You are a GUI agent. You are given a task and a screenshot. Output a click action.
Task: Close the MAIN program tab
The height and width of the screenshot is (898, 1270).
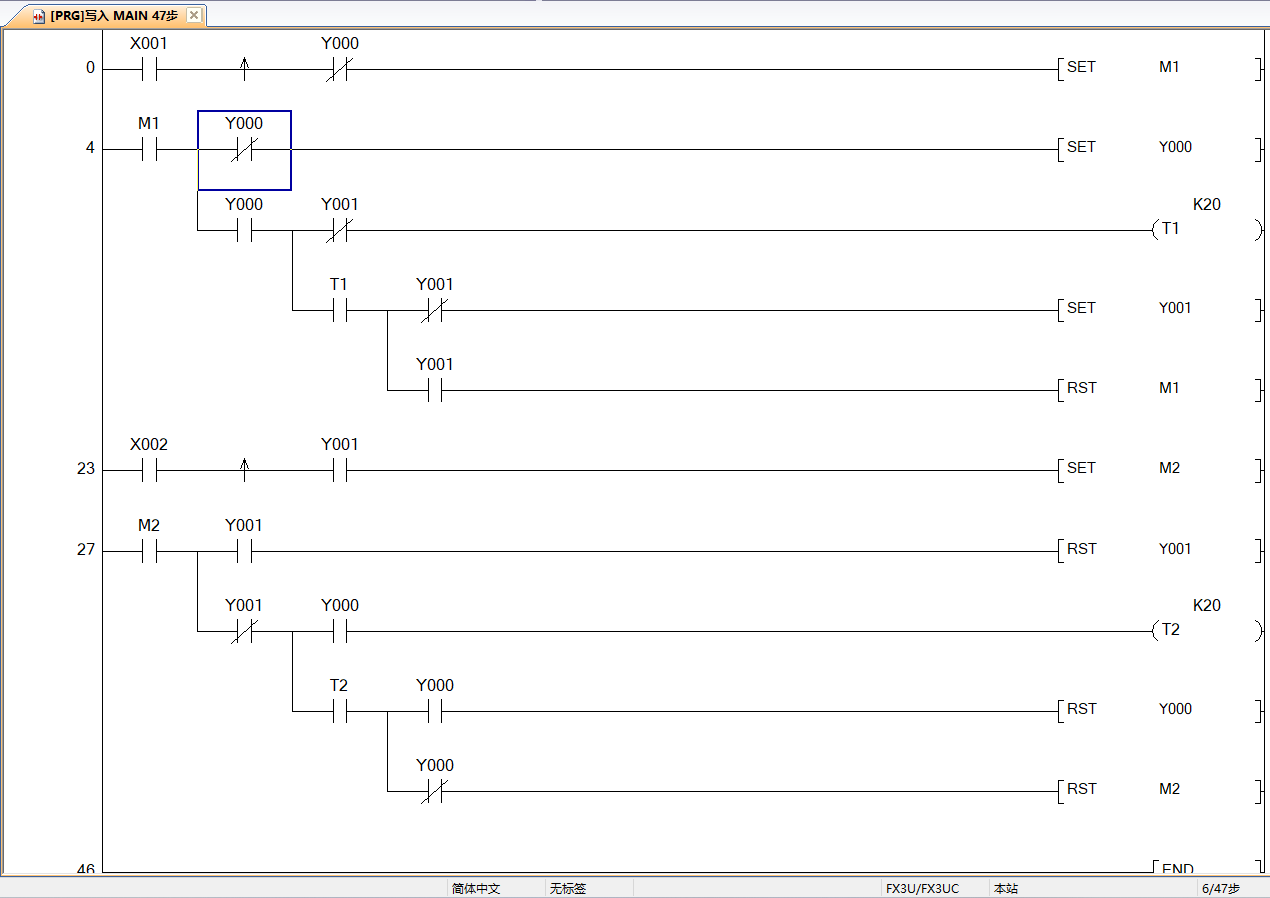click(194, 15)
